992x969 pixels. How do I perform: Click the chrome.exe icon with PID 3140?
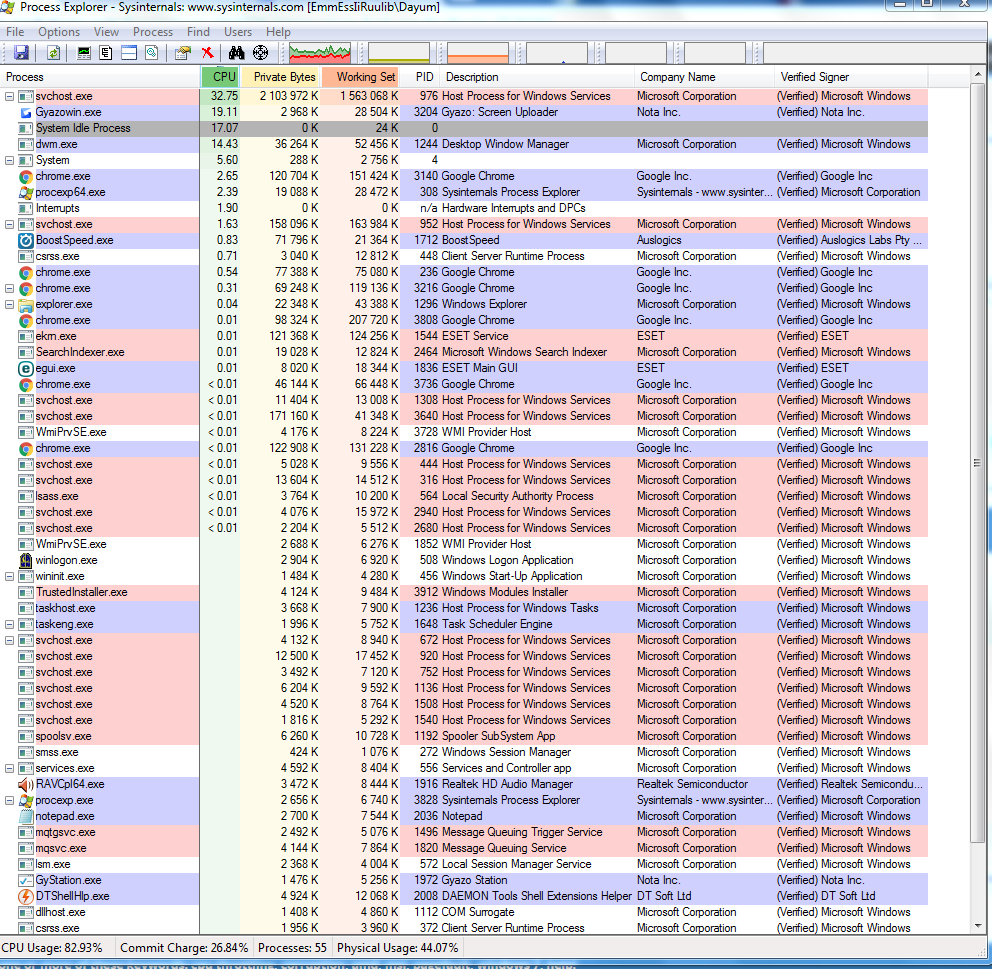tap(26, 176)
